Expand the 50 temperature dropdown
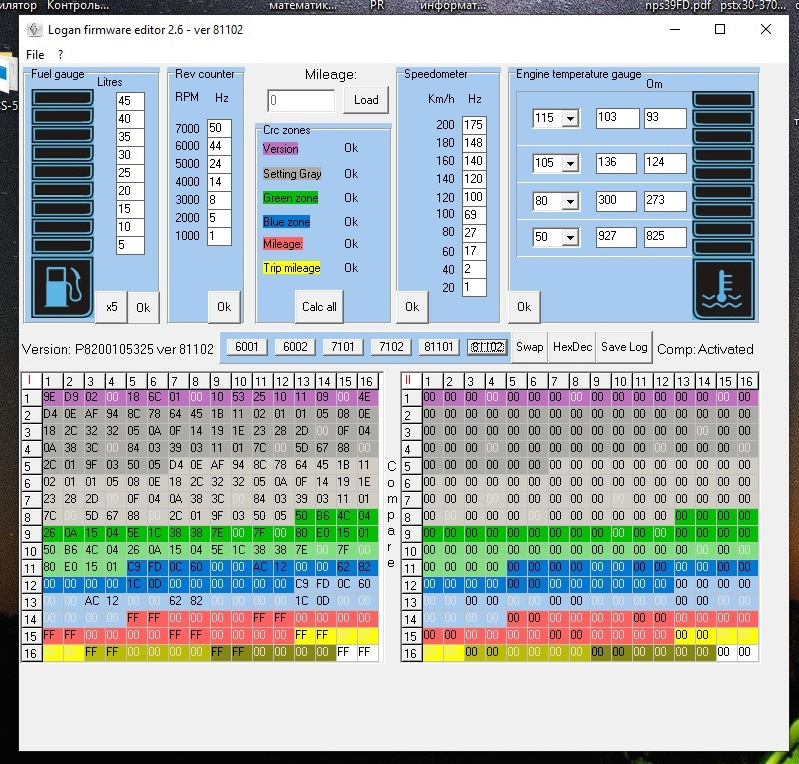 tap(570, 237)
